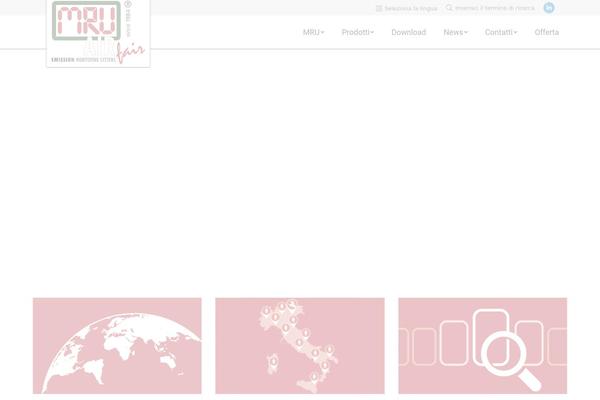Open the Italy map locations tile
Viewport: 600px width, 400px height.
coord(300,346)
